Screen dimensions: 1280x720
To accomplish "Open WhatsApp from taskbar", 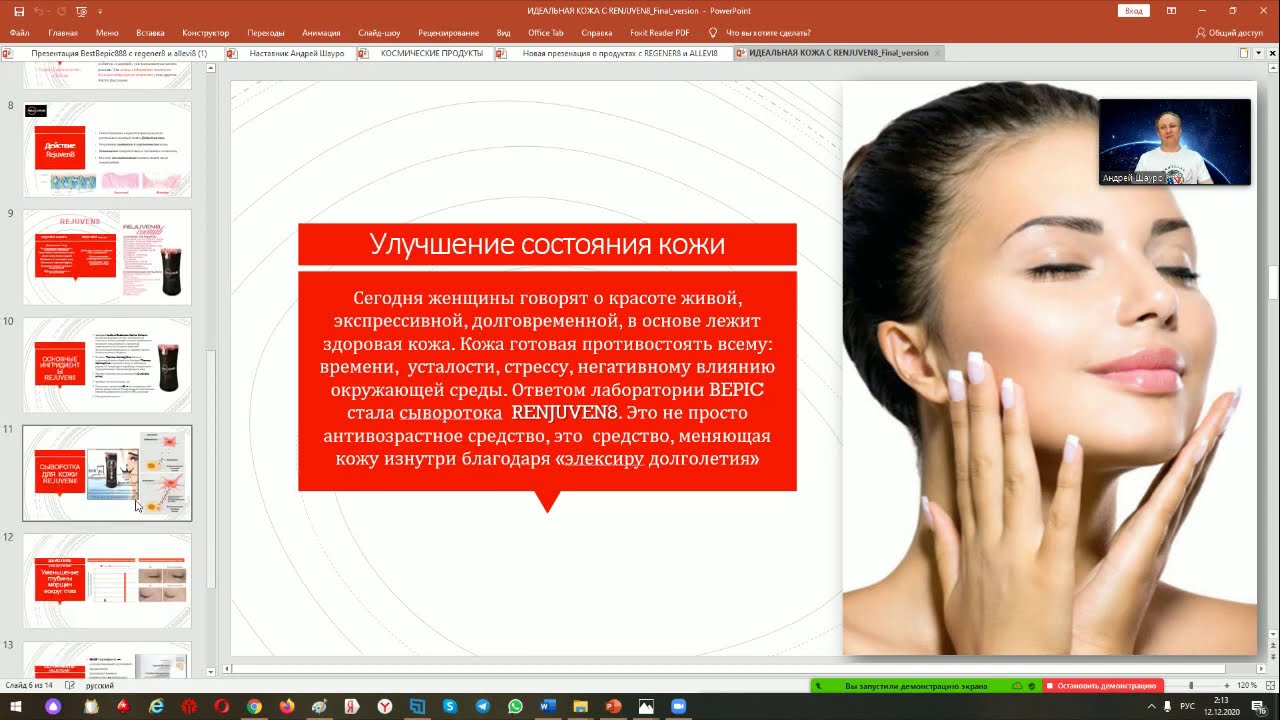I will point(515,706).
